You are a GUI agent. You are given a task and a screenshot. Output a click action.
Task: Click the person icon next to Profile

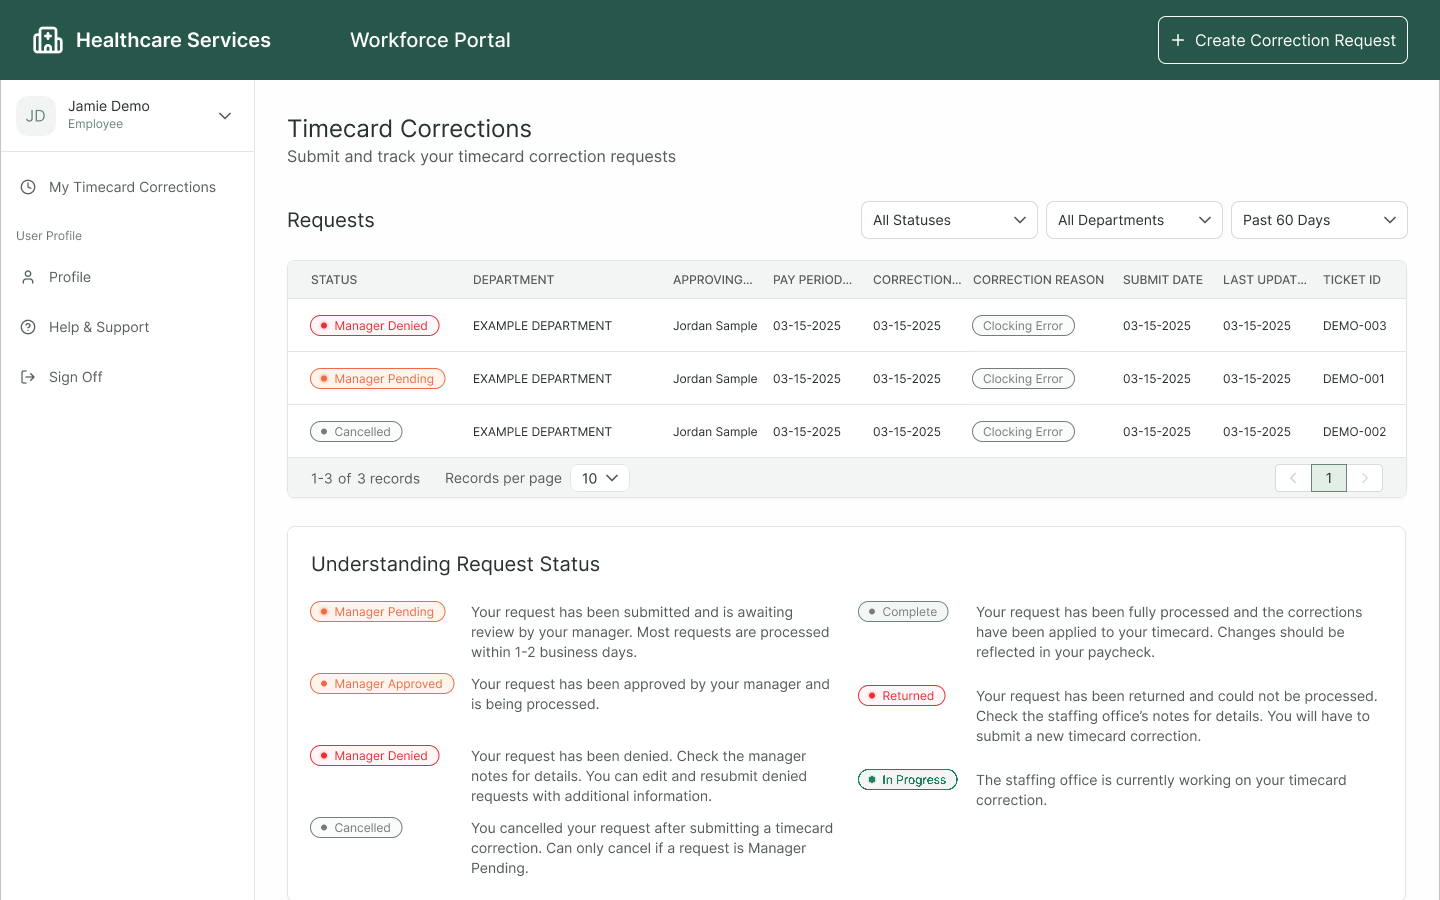click(28, 277)
